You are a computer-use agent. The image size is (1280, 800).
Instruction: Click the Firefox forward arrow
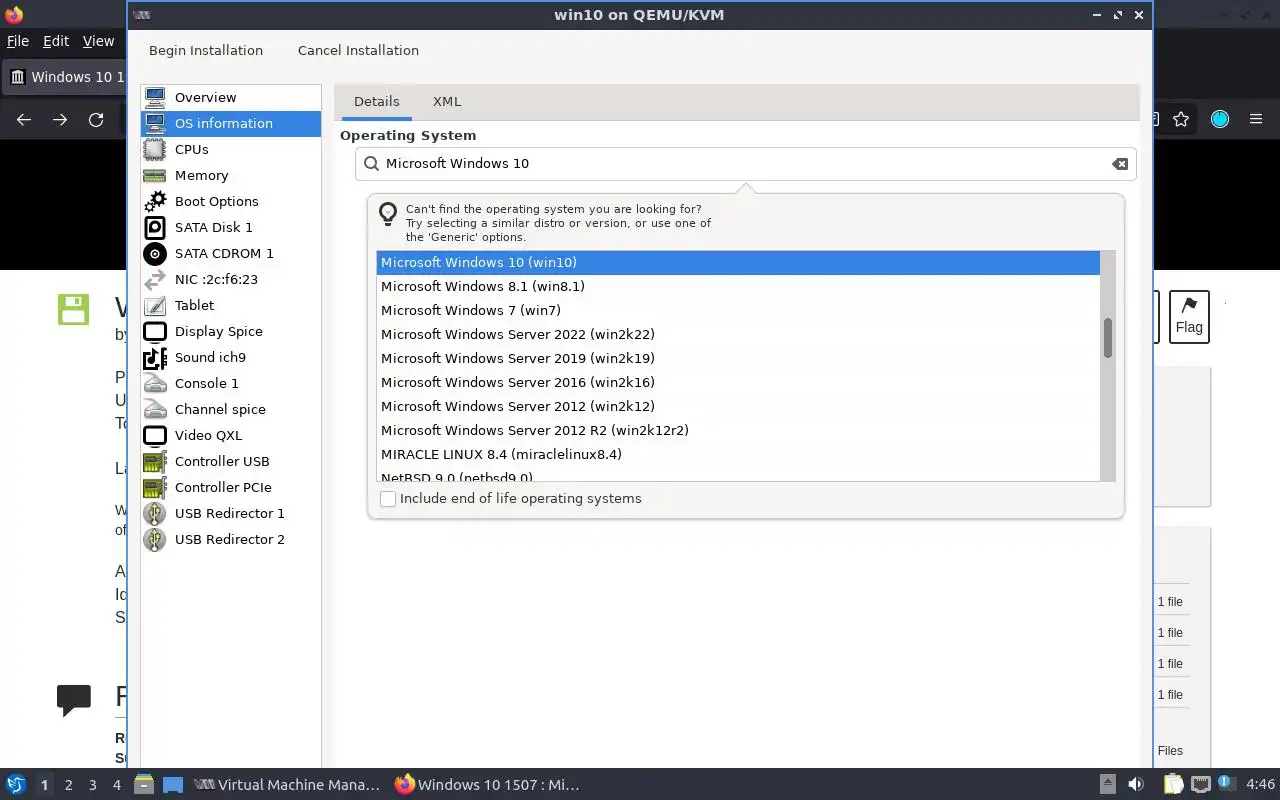pos(60,119)
